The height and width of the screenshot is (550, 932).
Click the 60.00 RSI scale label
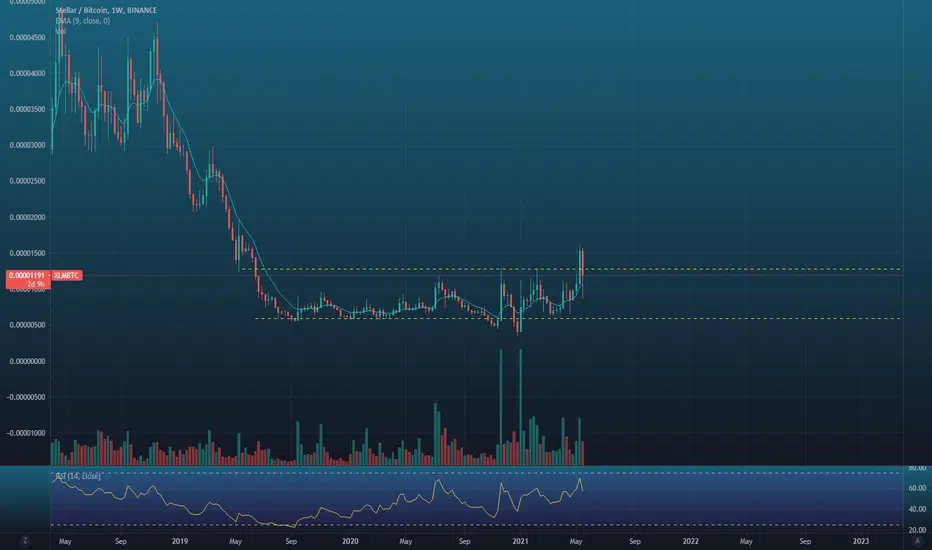tap(917, 488)
